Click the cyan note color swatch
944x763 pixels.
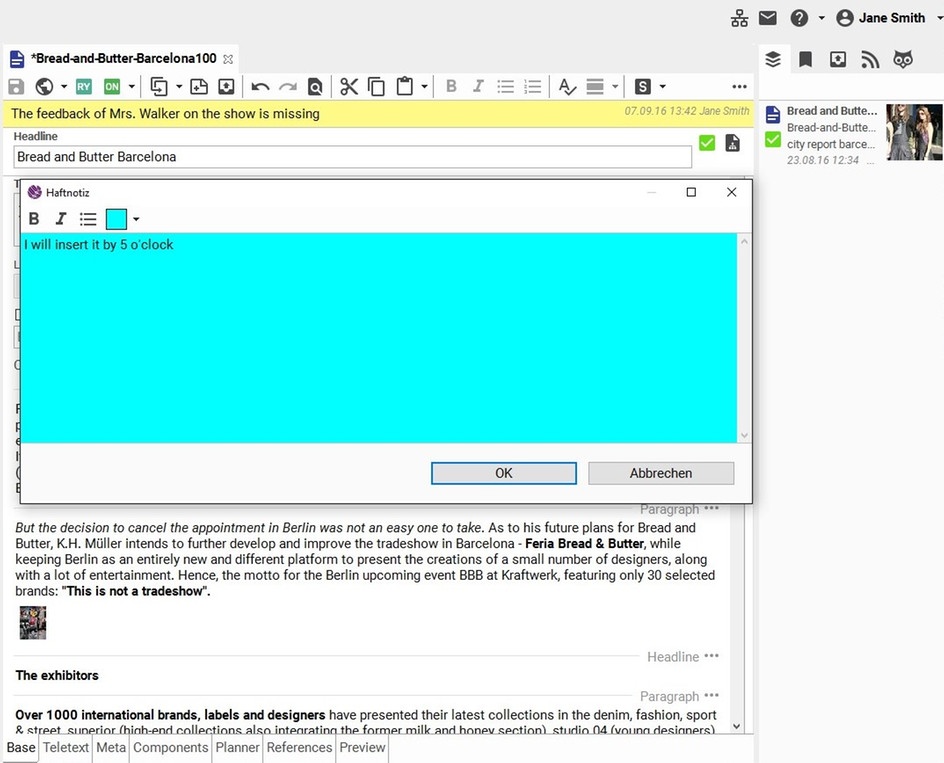coord(116,219)
